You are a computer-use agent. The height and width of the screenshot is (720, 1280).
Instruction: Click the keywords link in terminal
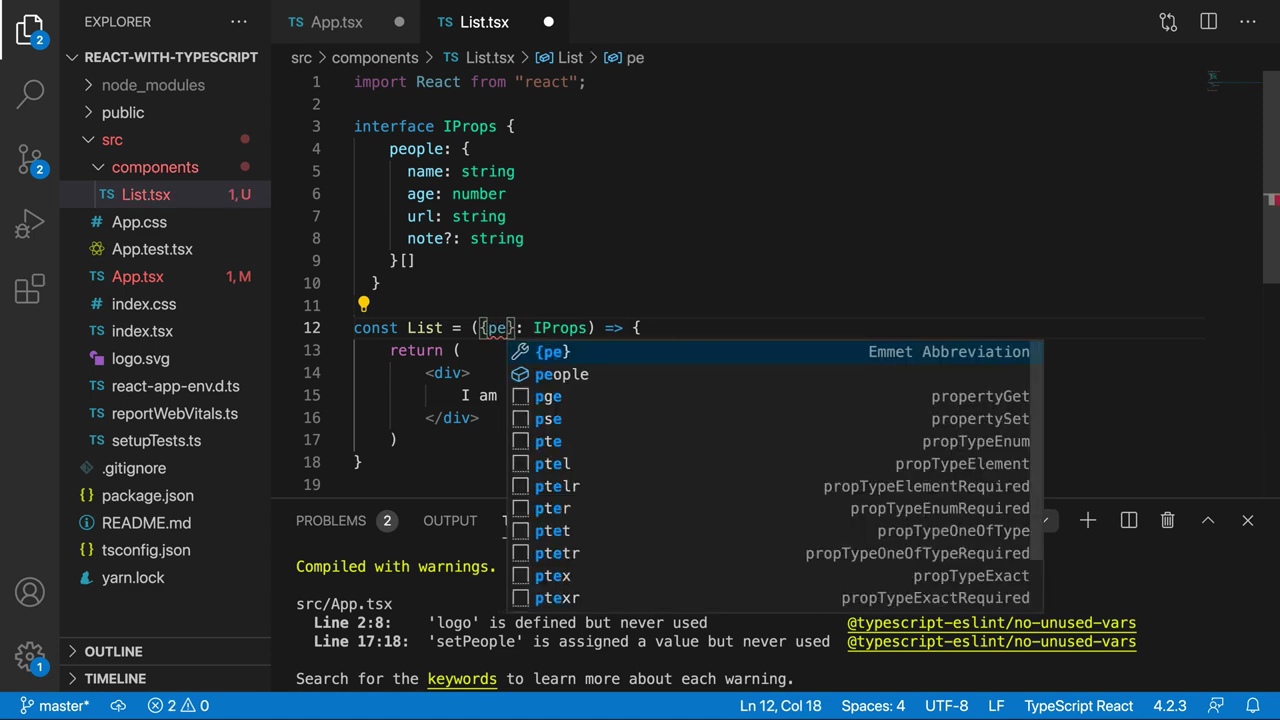pos(462,678)
